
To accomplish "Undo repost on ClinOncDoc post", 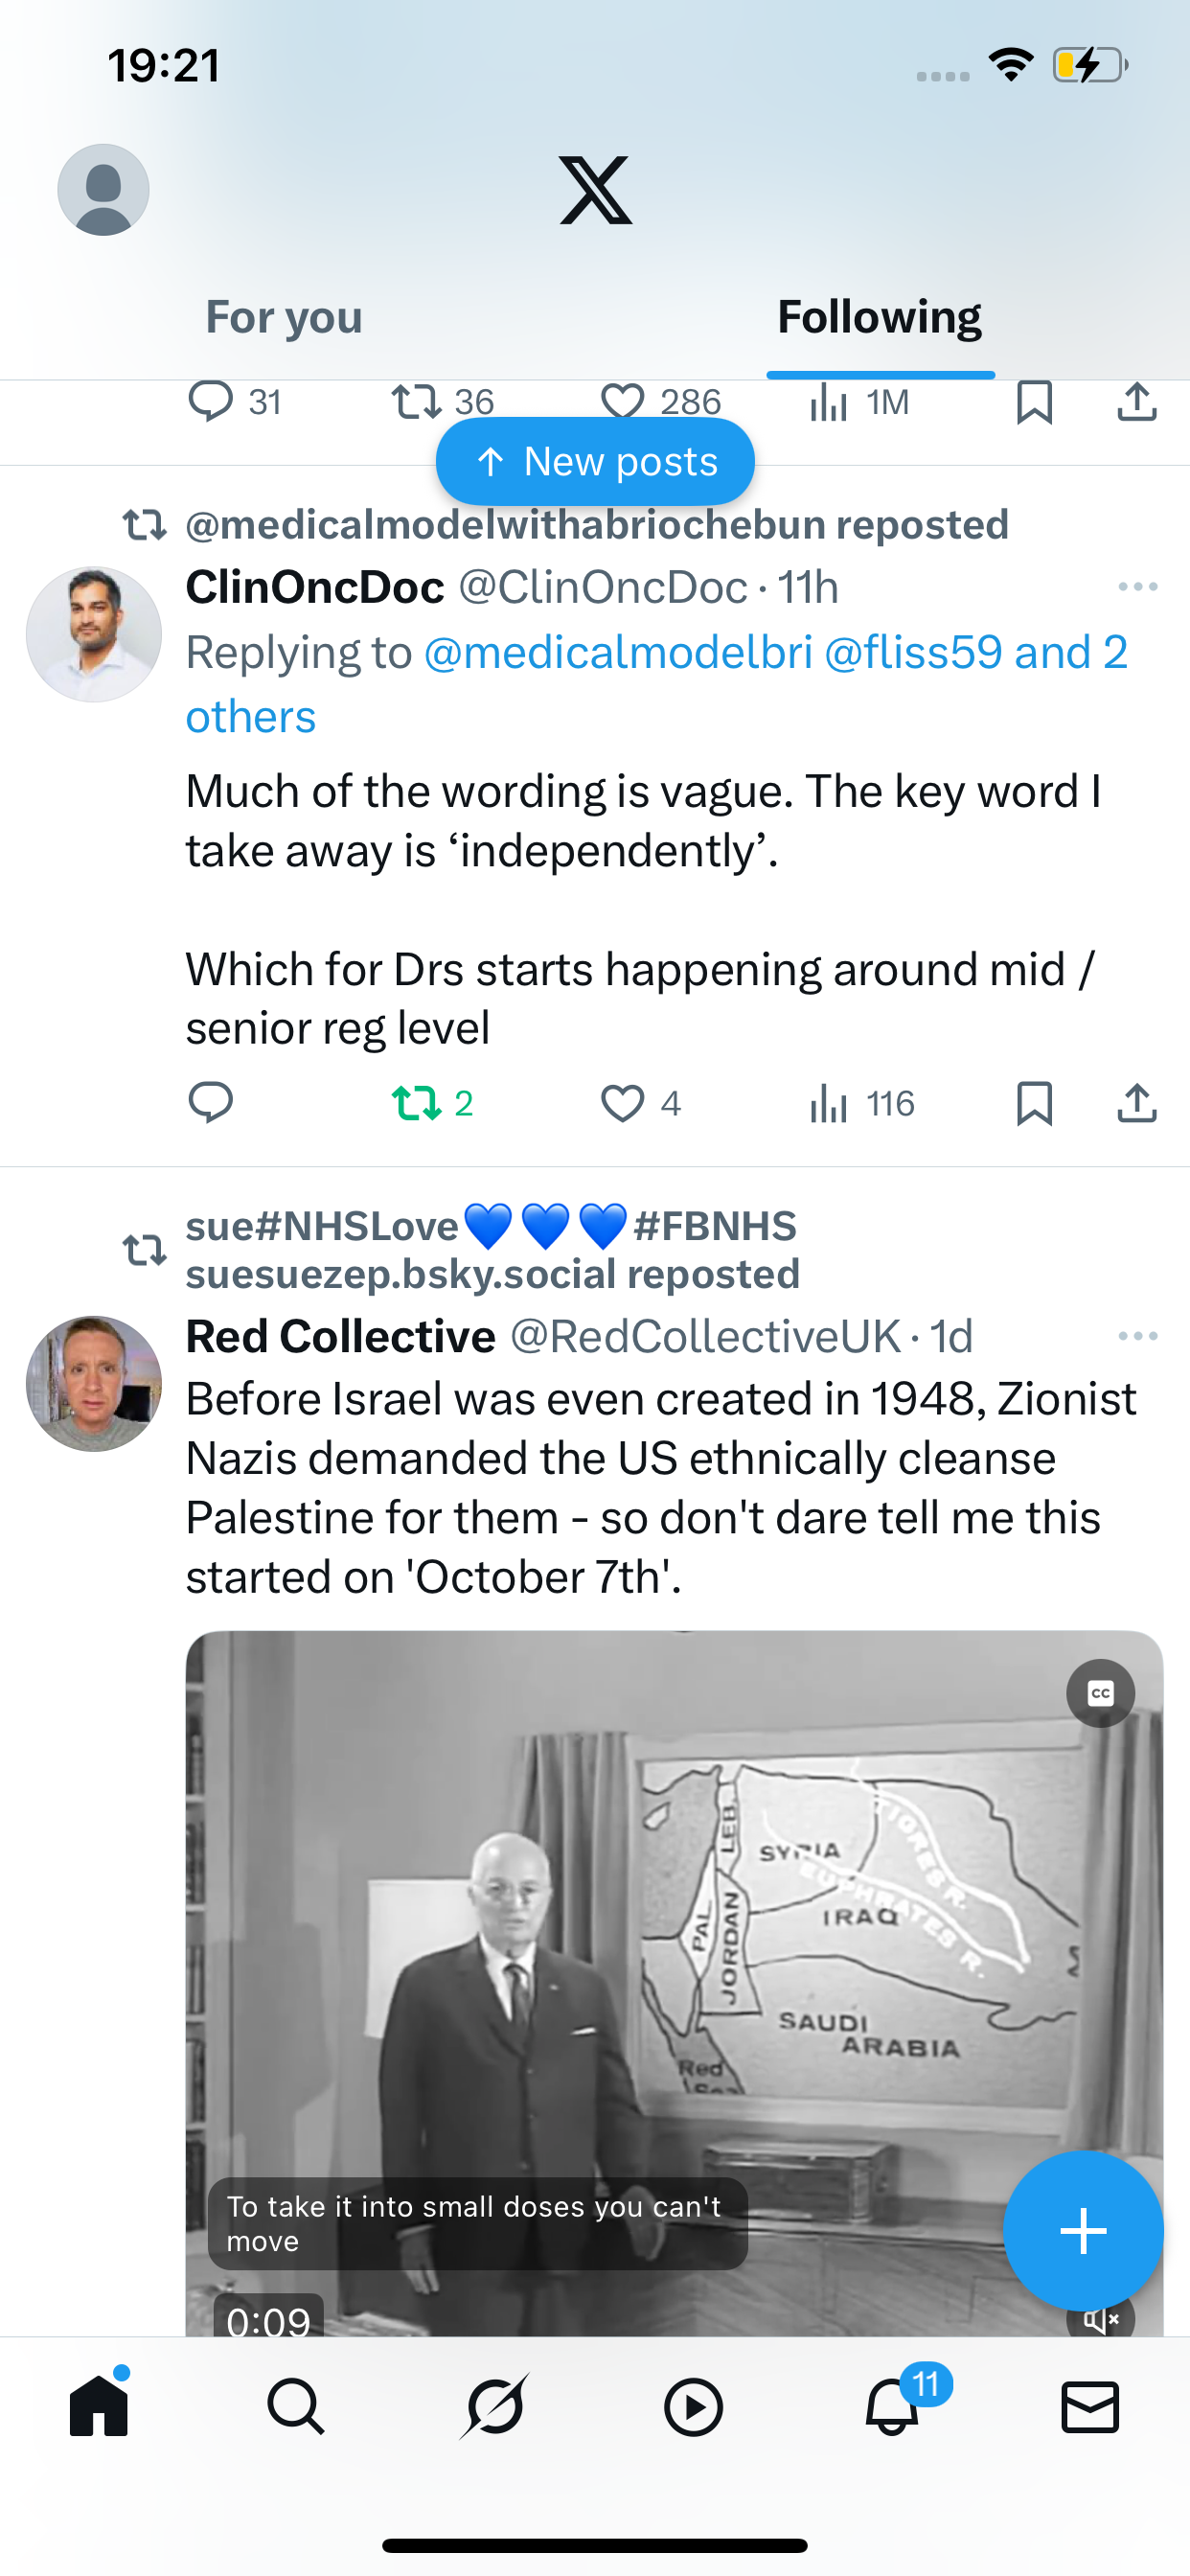I will coord(416,1103).
